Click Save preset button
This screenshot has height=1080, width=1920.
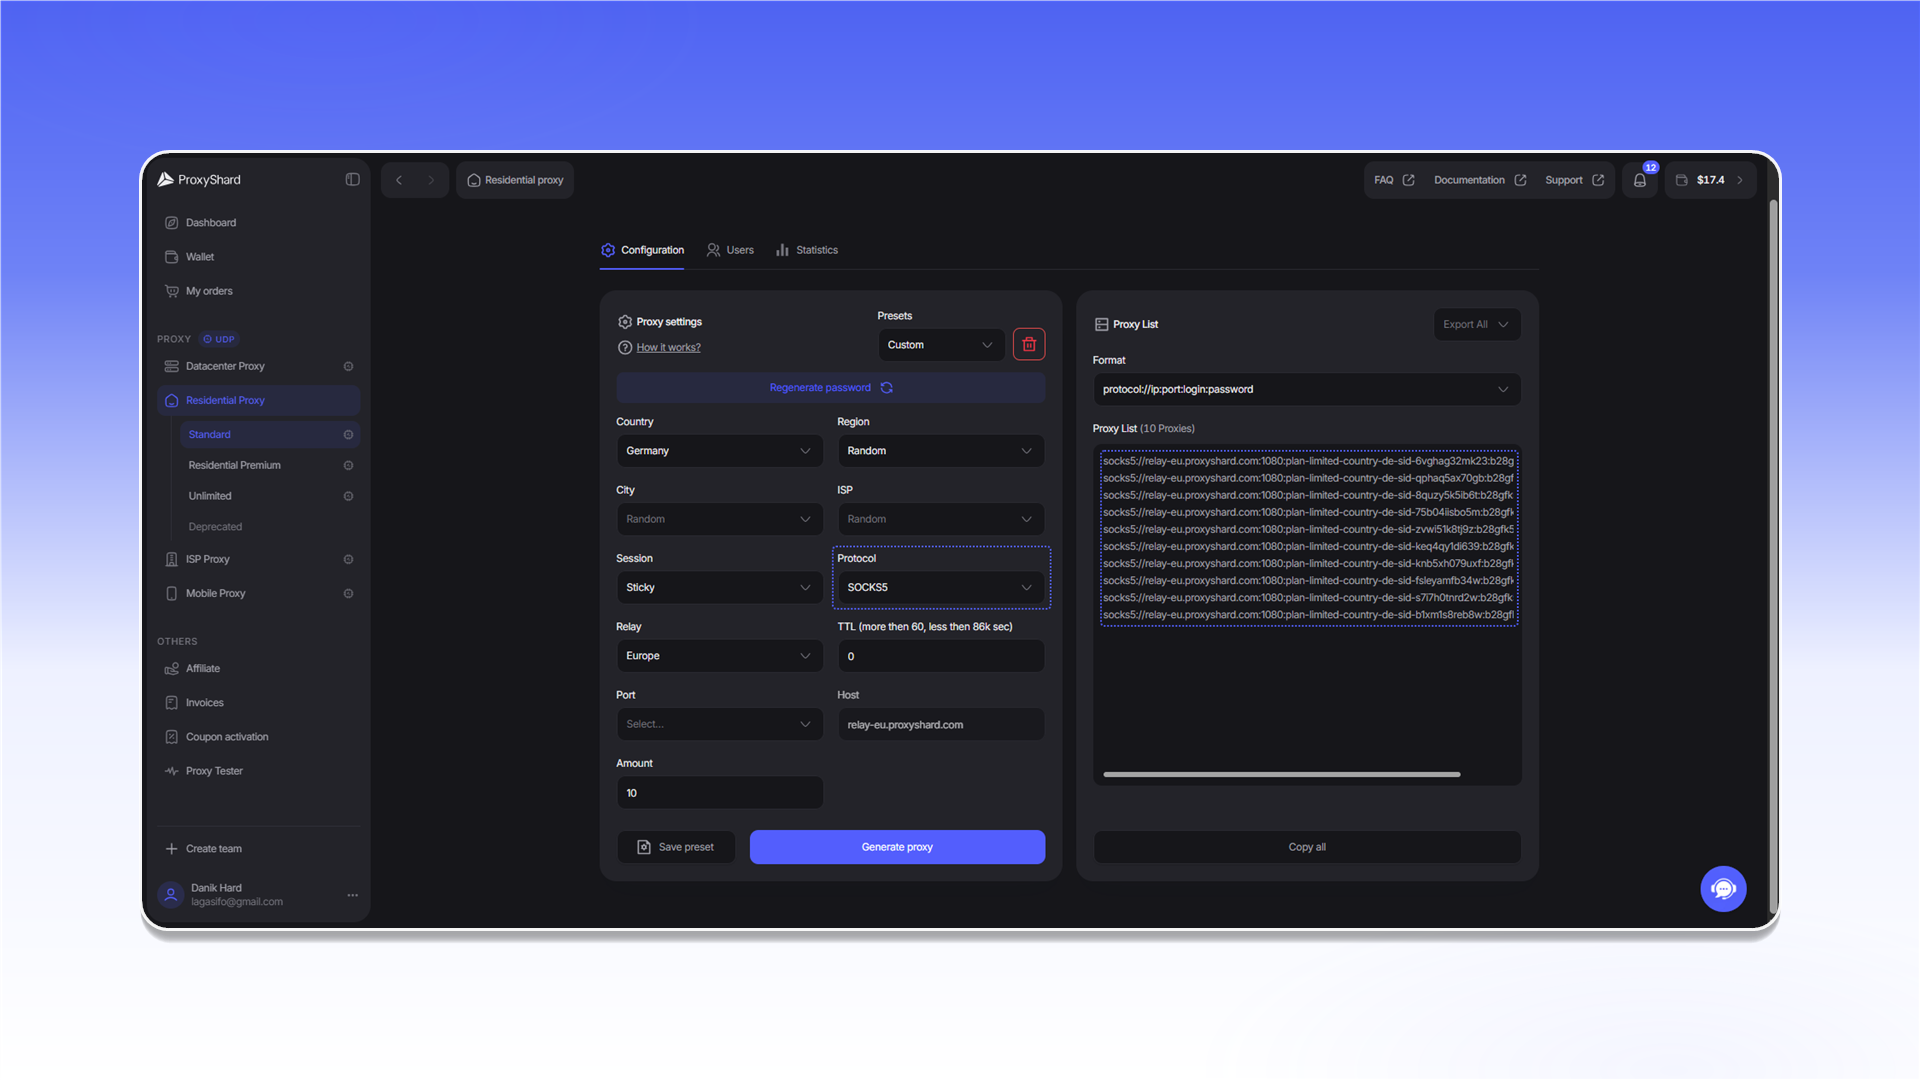(676, 847)
